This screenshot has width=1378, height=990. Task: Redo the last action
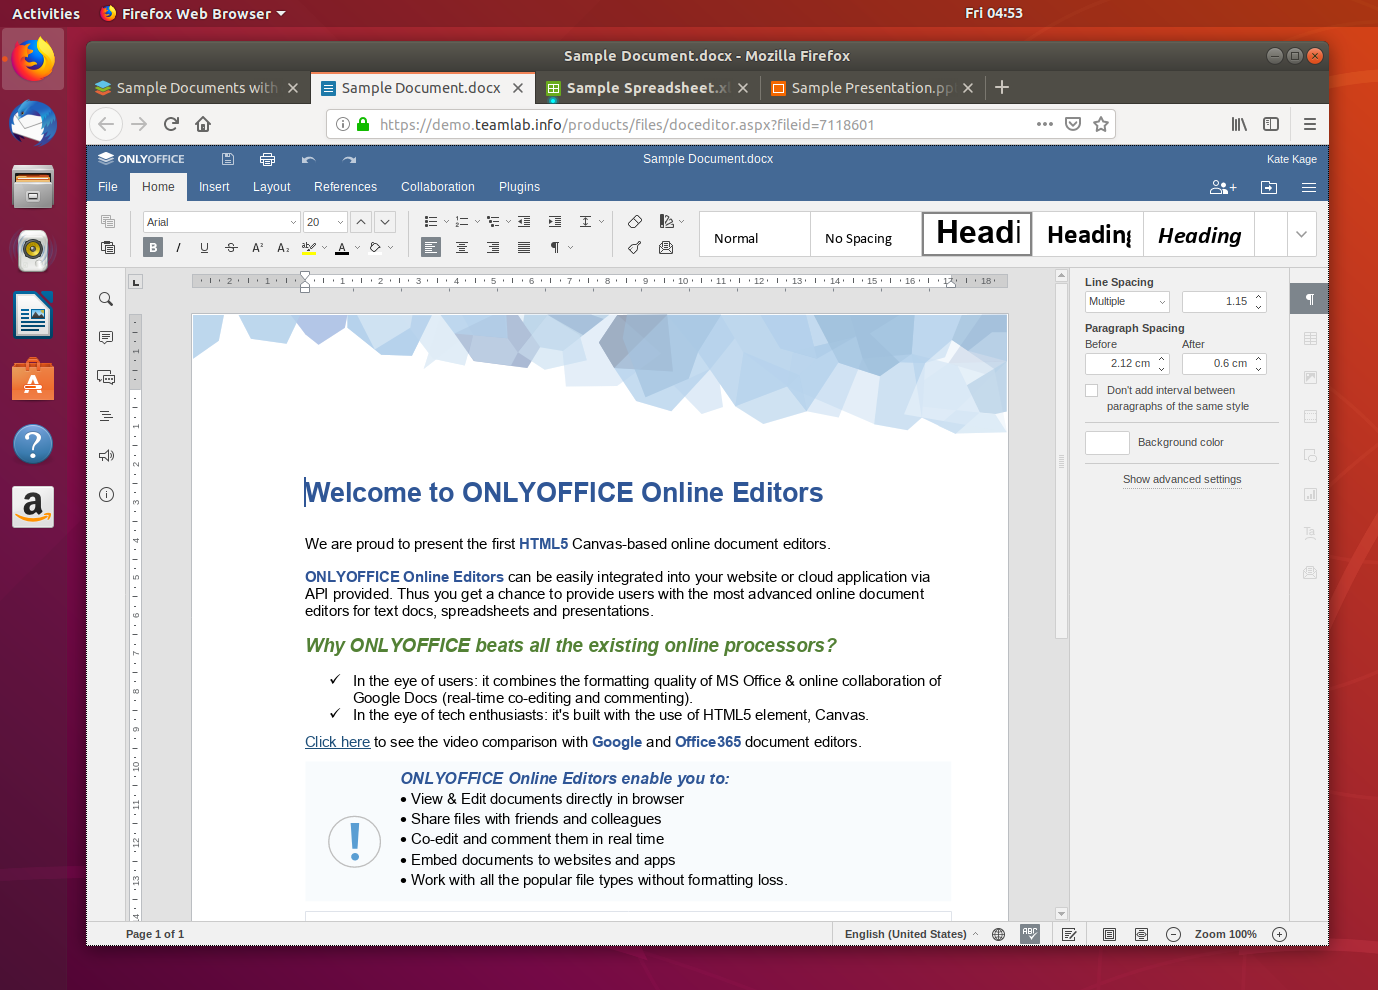coord(349,159)
